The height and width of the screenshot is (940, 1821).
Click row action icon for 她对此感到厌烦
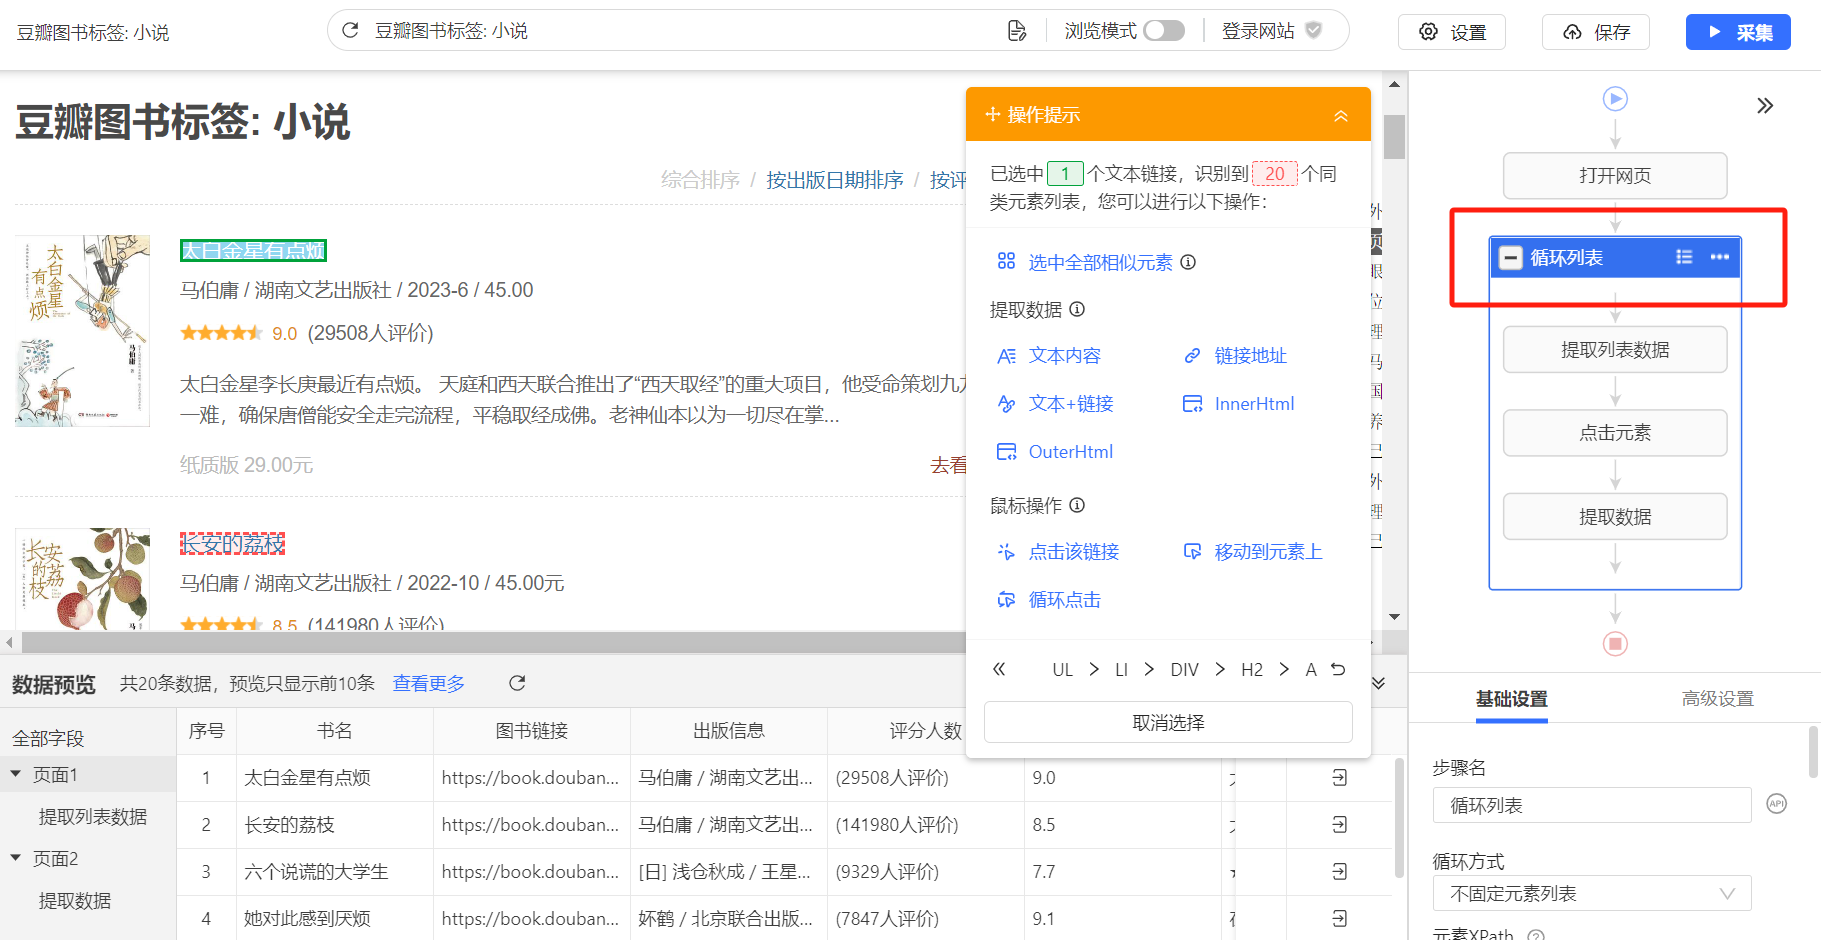click(1339, 918)
